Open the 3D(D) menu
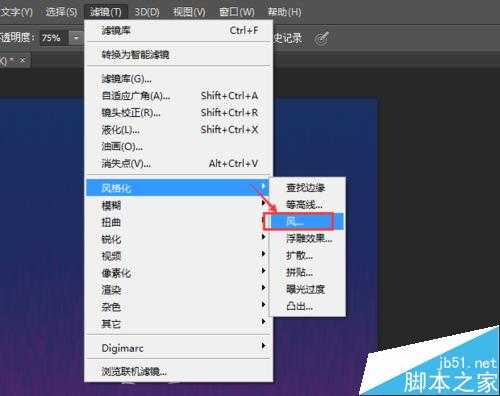This screenshot has width=500, height=396. pyautogui.click(x=147, y=12)
